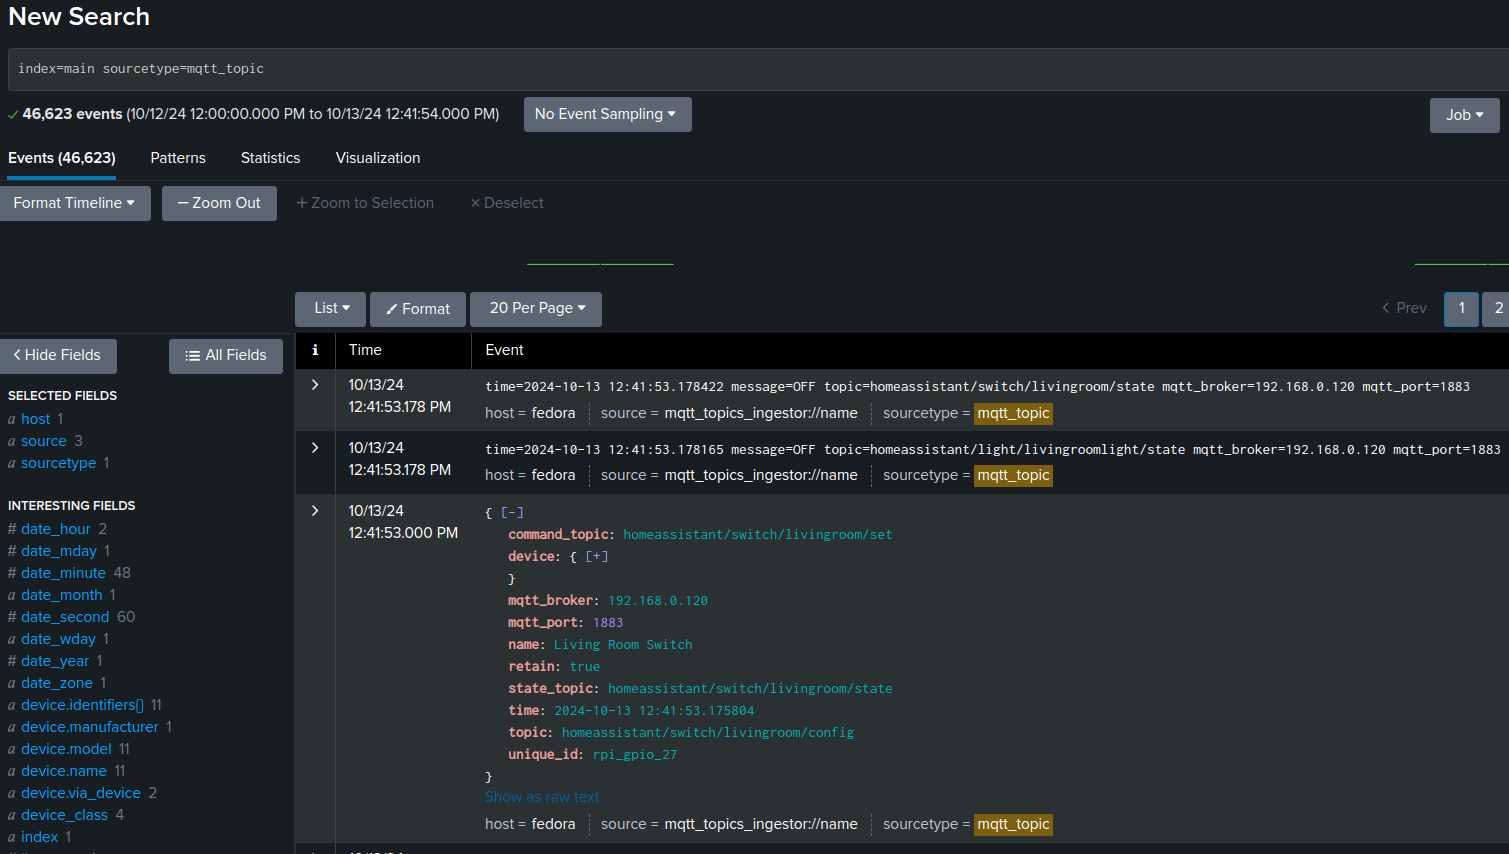Open the device.identifiers{} field
Screen dimensions: 1509x854
[x=82, y=705]
